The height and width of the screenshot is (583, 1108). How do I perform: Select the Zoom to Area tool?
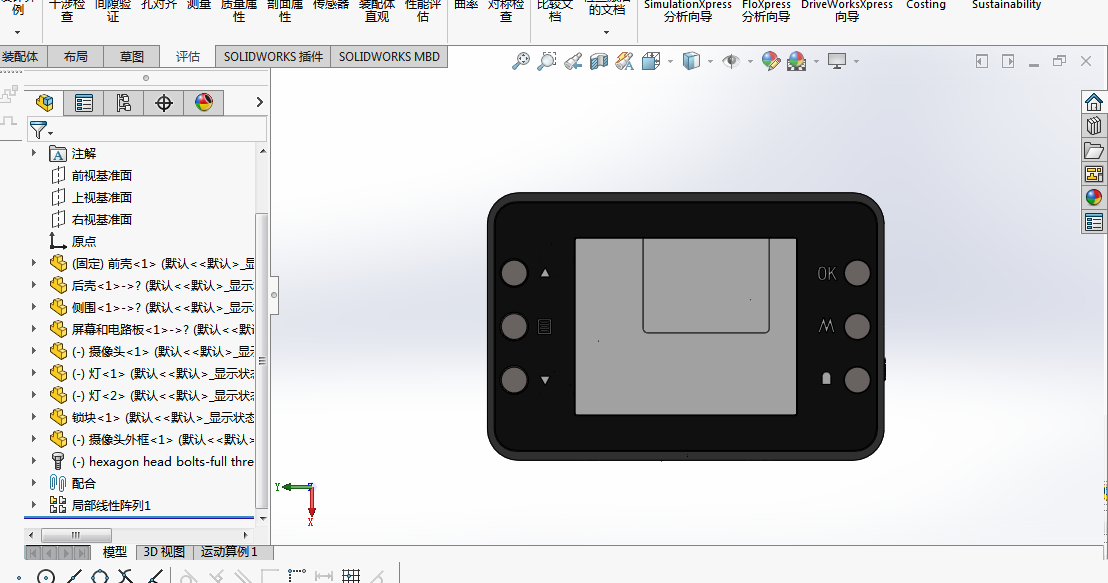coord(546,61)
